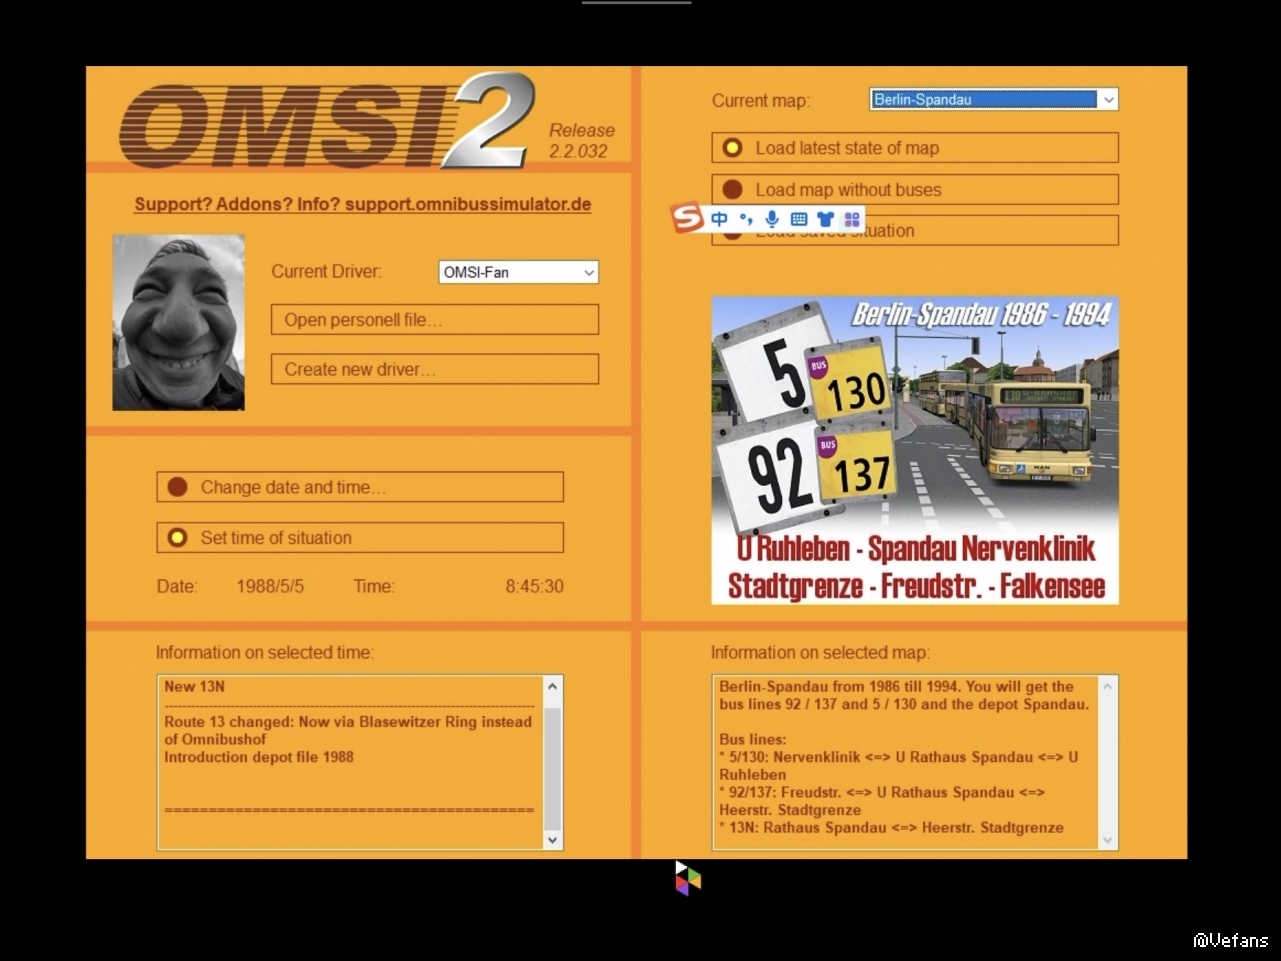Screen dimensions: 1281x961
Task: Open the Current Driver dropdown
Action: coord(519,272)
